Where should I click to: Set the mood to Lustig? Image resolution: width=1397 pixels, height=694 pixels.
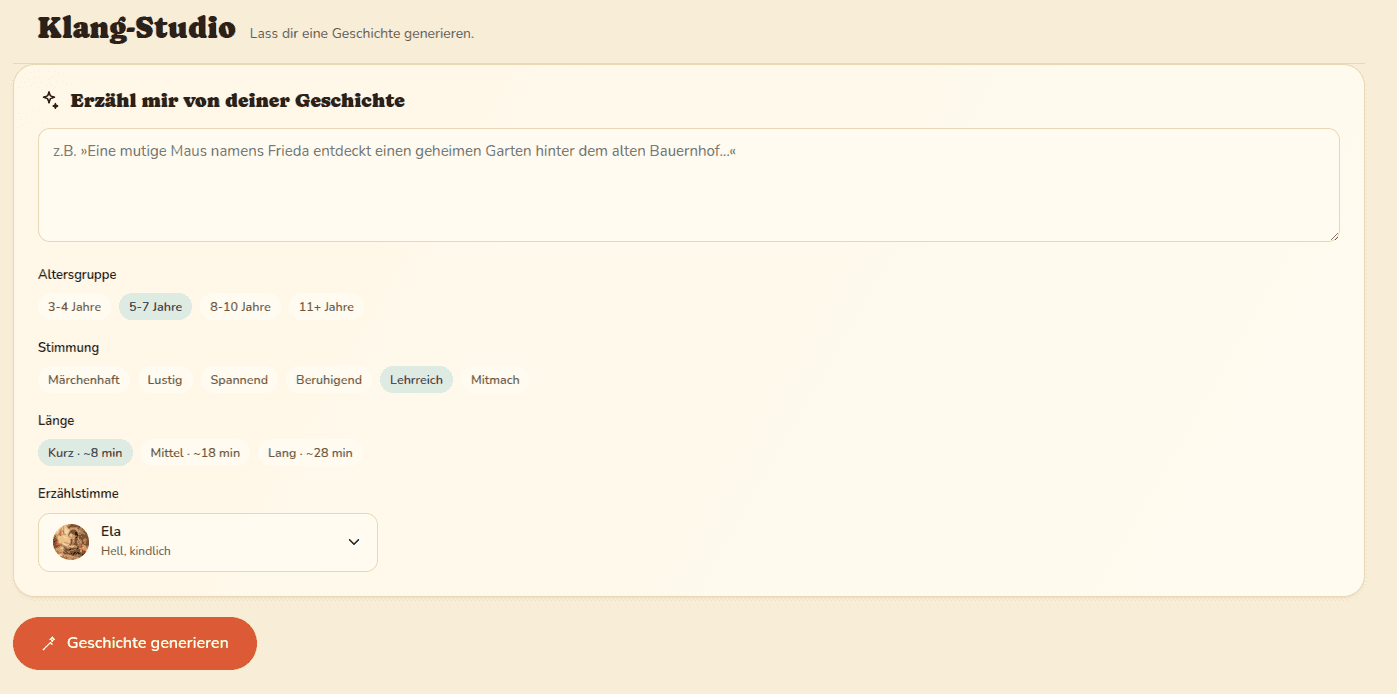point(165,380)
